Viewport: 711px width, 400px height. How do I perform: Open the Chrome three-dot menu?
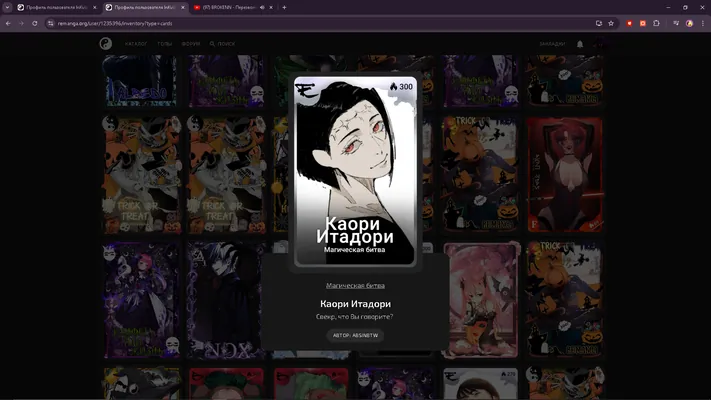tap(703, 23)
